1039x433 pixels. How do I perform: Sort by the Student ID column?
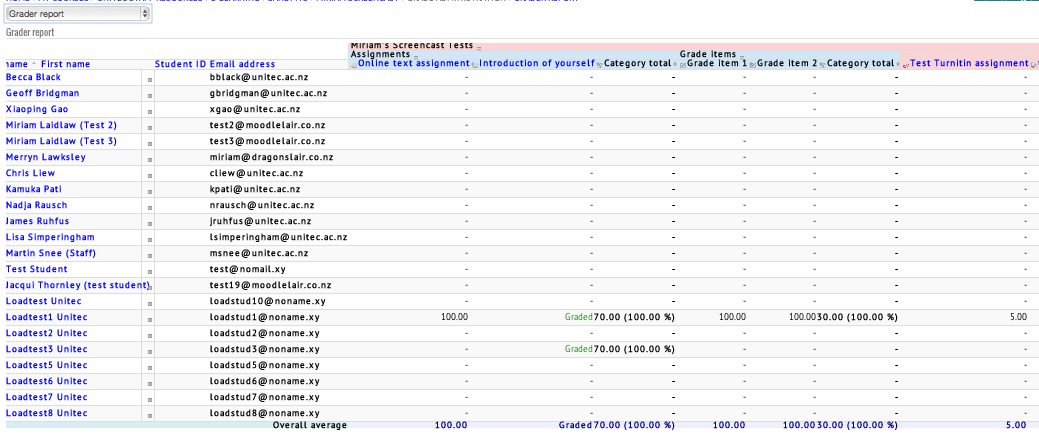point(180,64)
